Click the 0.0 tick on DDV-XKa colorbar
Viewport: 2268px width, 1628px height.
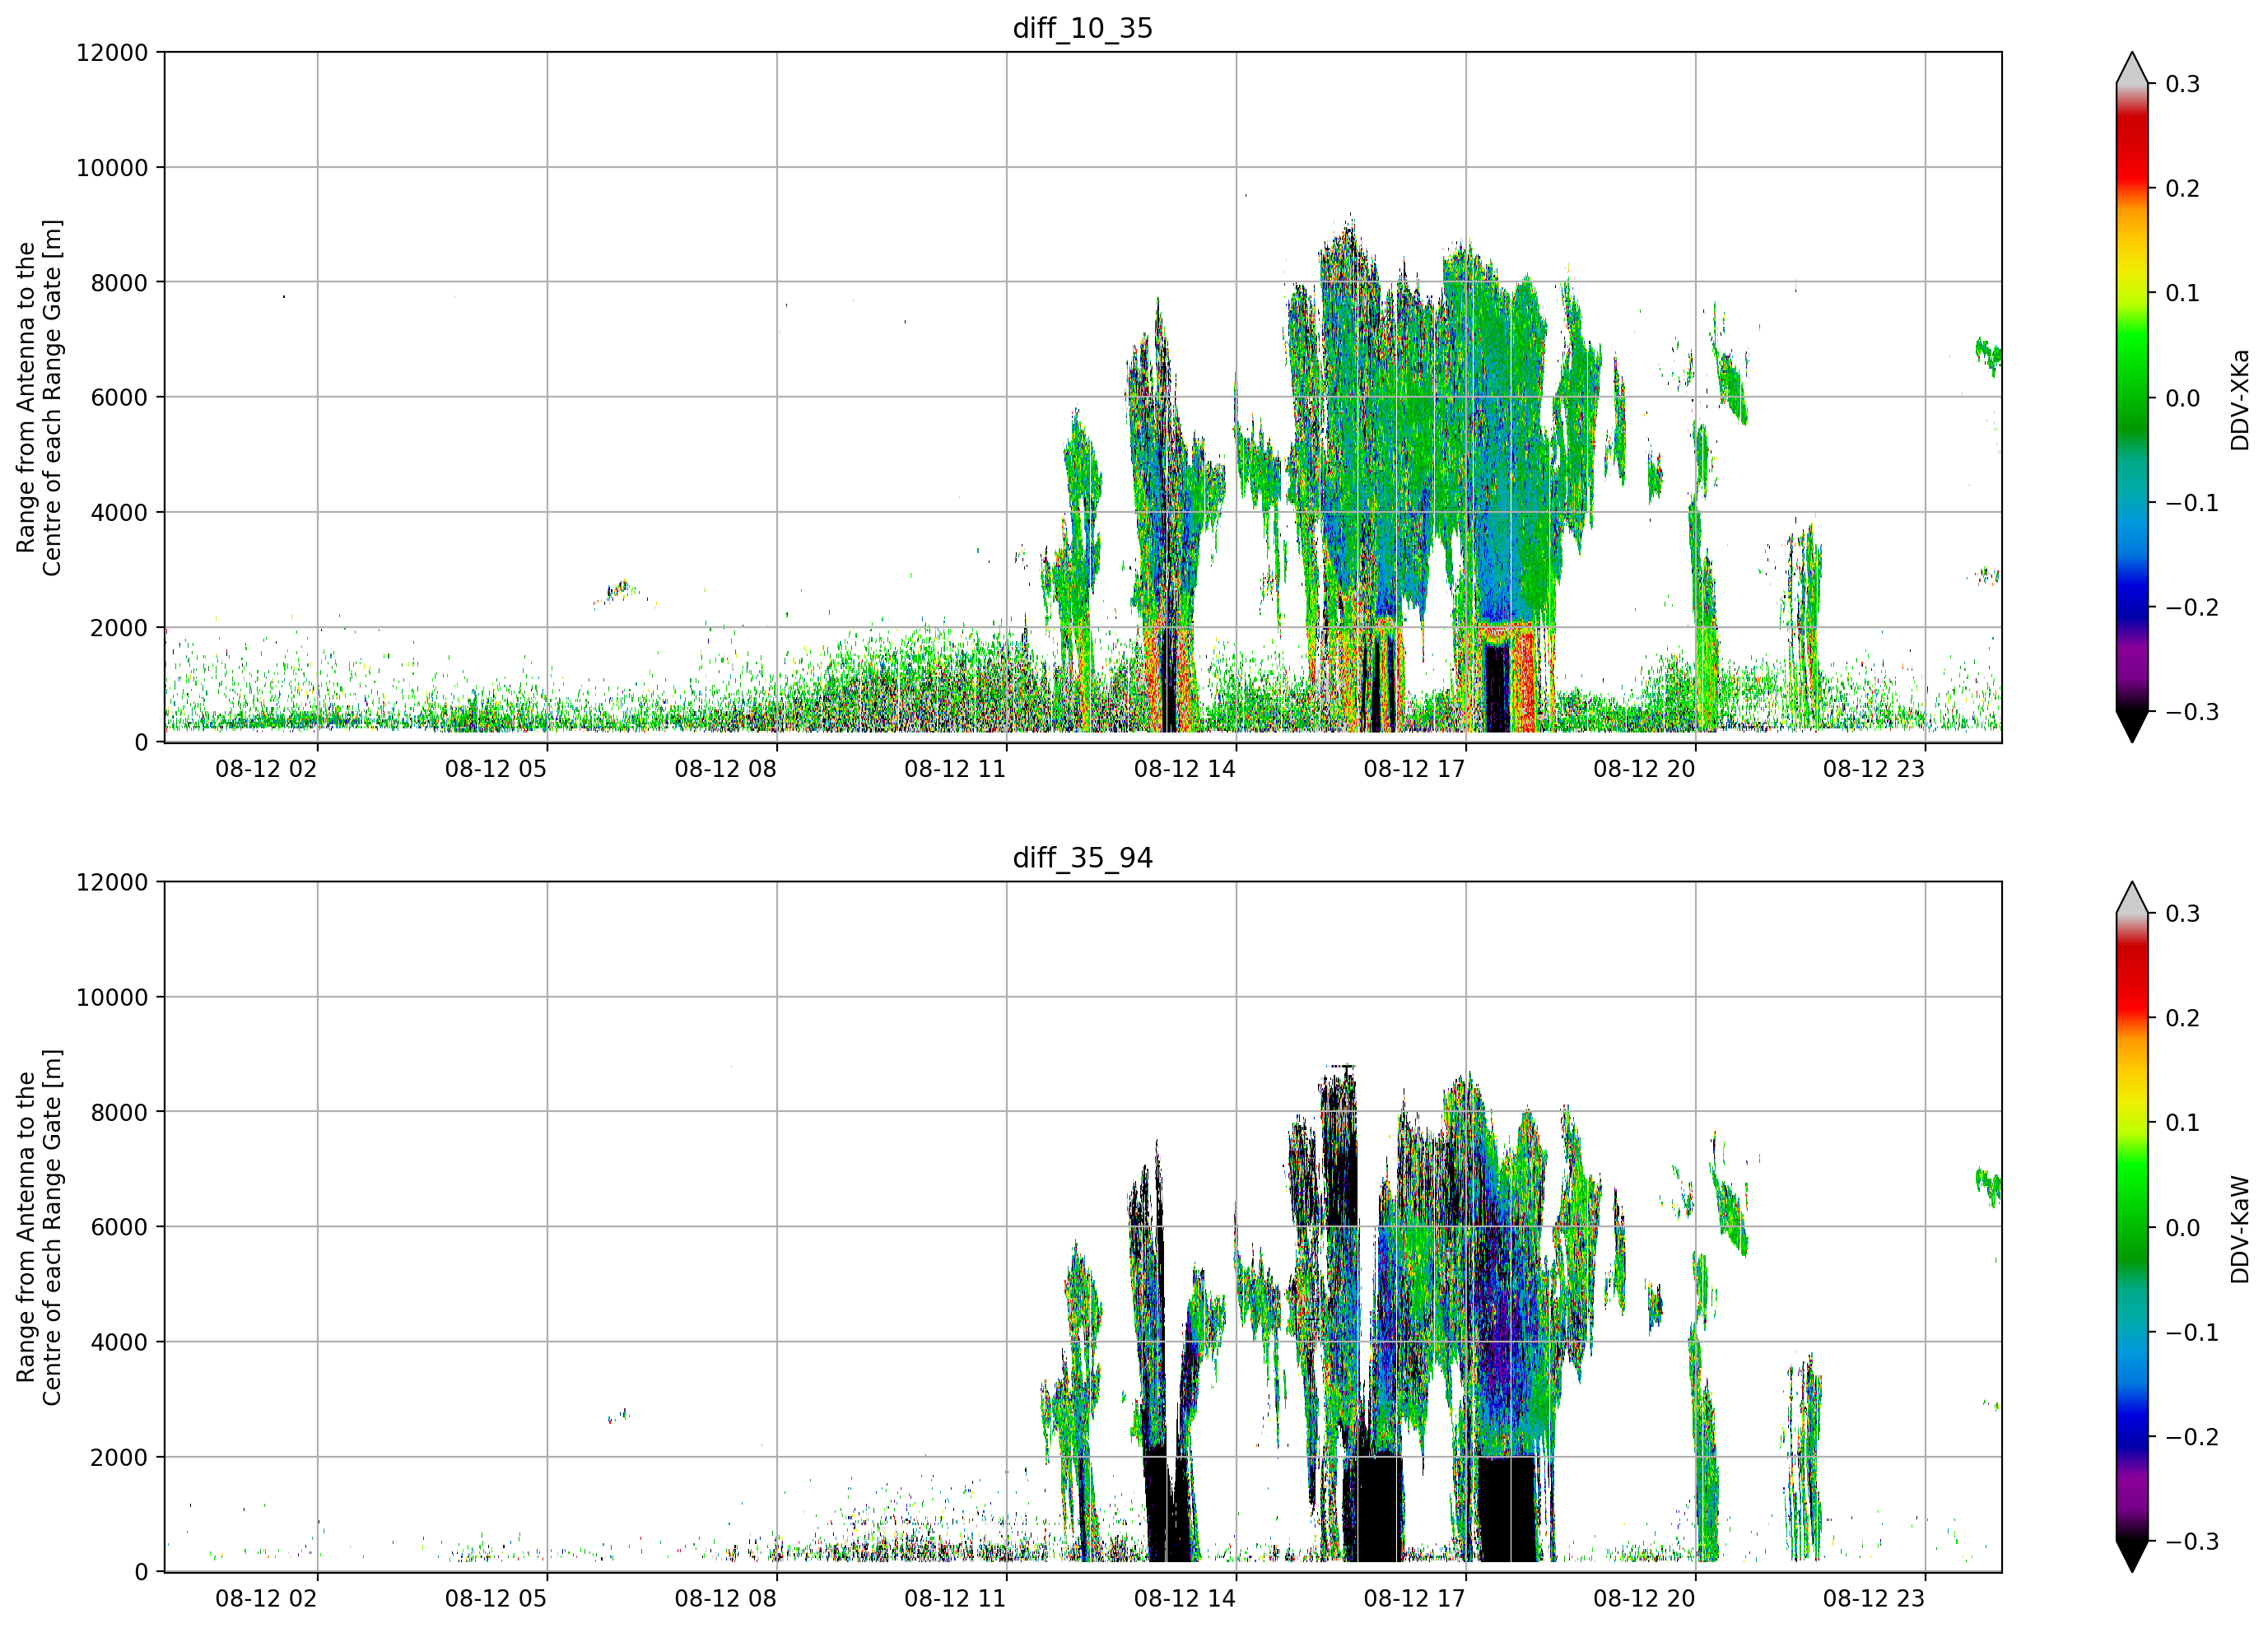point(2182,399)
